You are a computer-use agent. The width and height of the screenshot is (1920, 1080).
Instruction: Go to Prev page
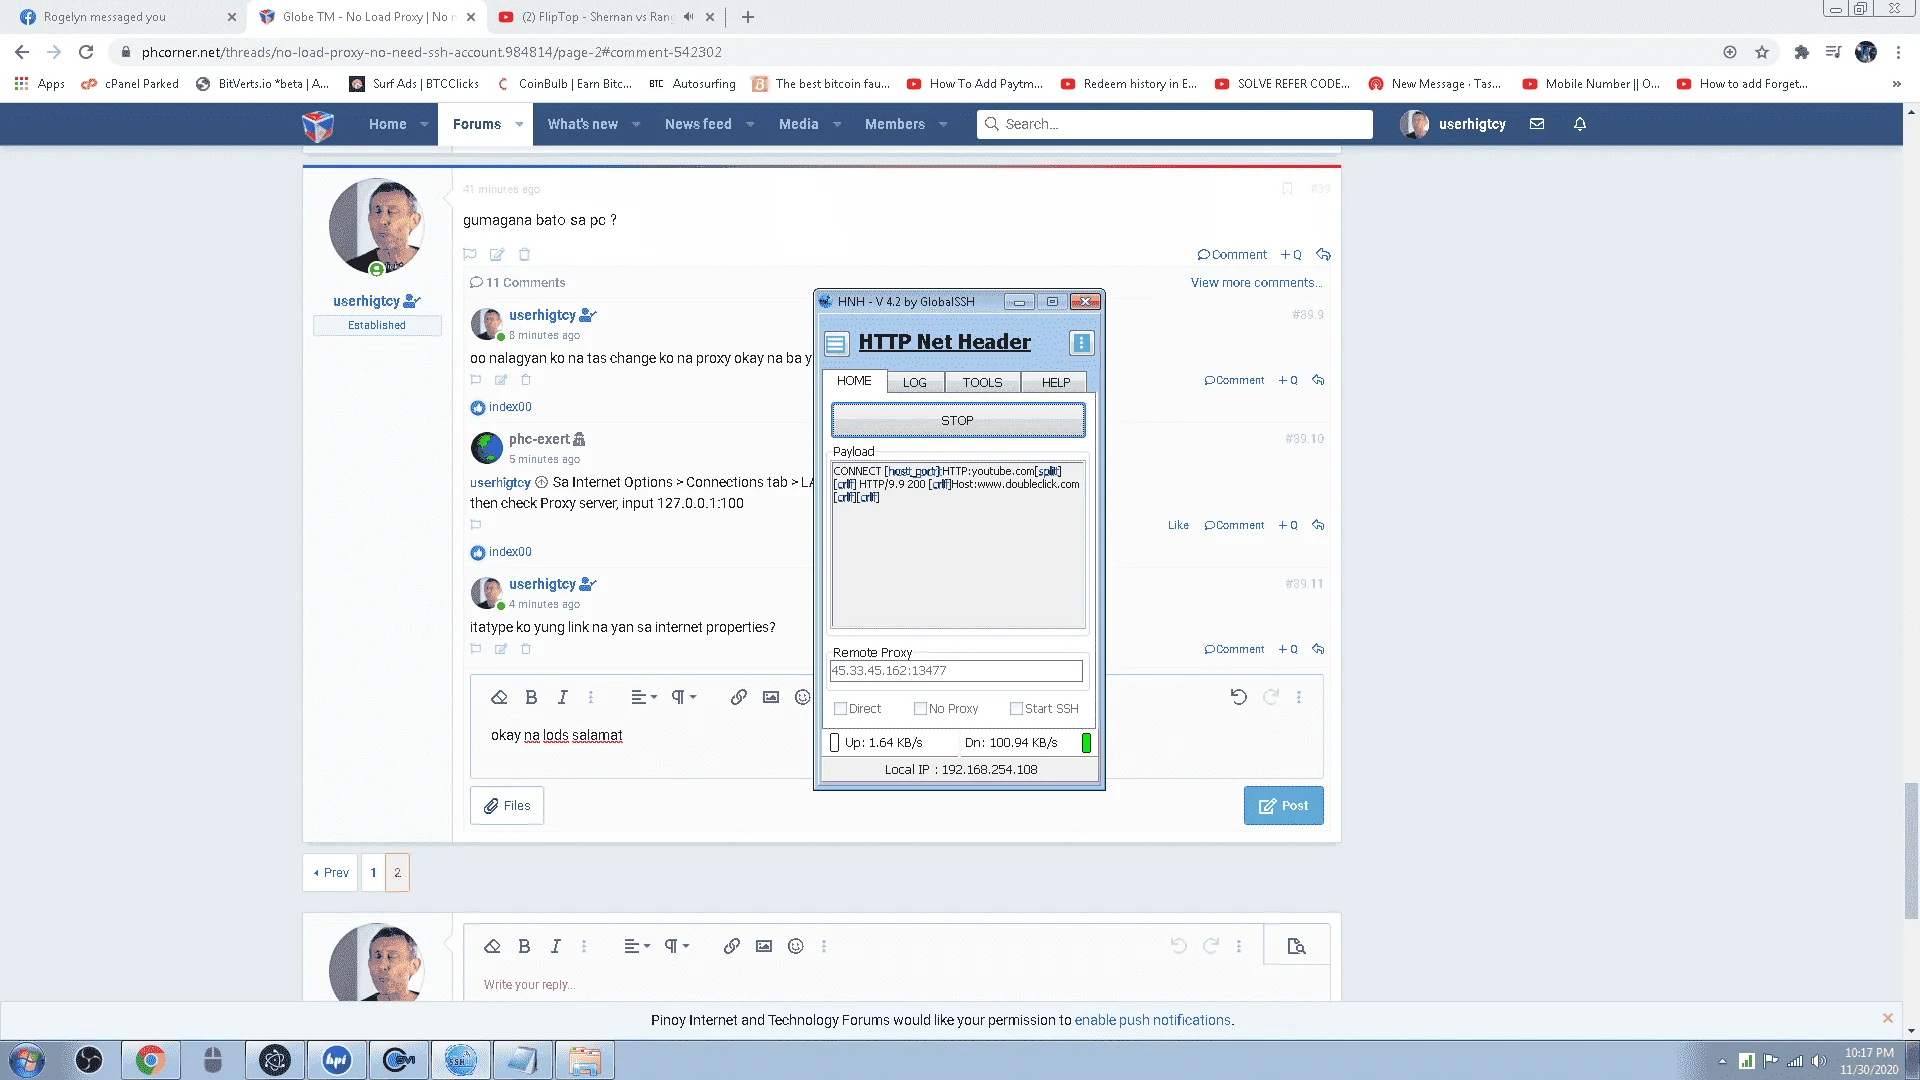331,873
